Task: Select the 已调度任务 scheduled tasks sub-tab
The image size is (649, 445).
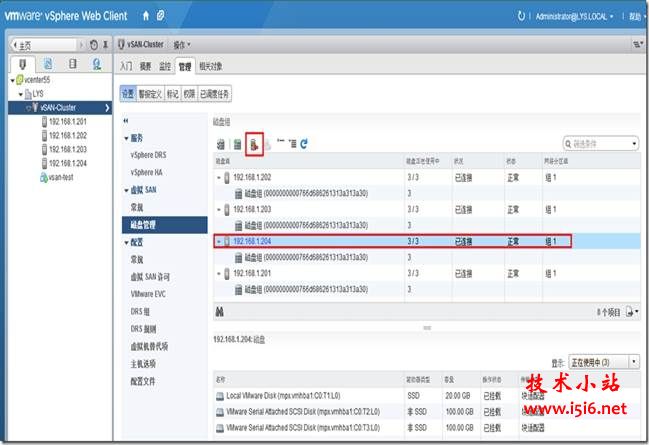Action: click(x=214, y=94)
